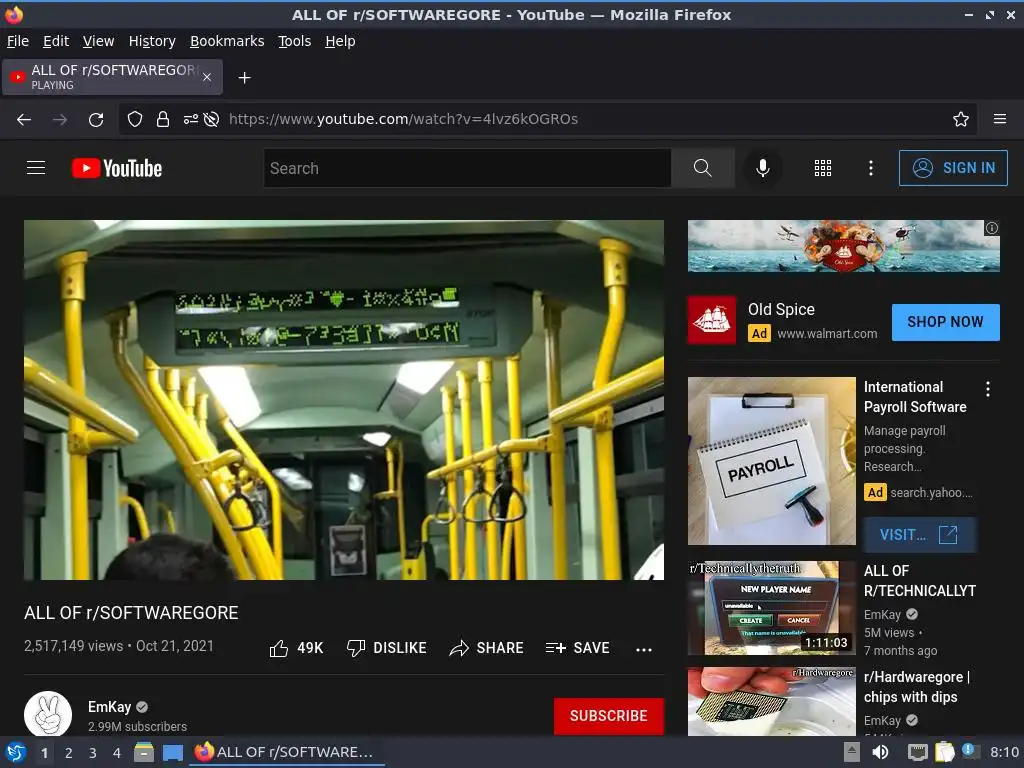Open r/Hardwaregore chips with dips title

point(916,687)
